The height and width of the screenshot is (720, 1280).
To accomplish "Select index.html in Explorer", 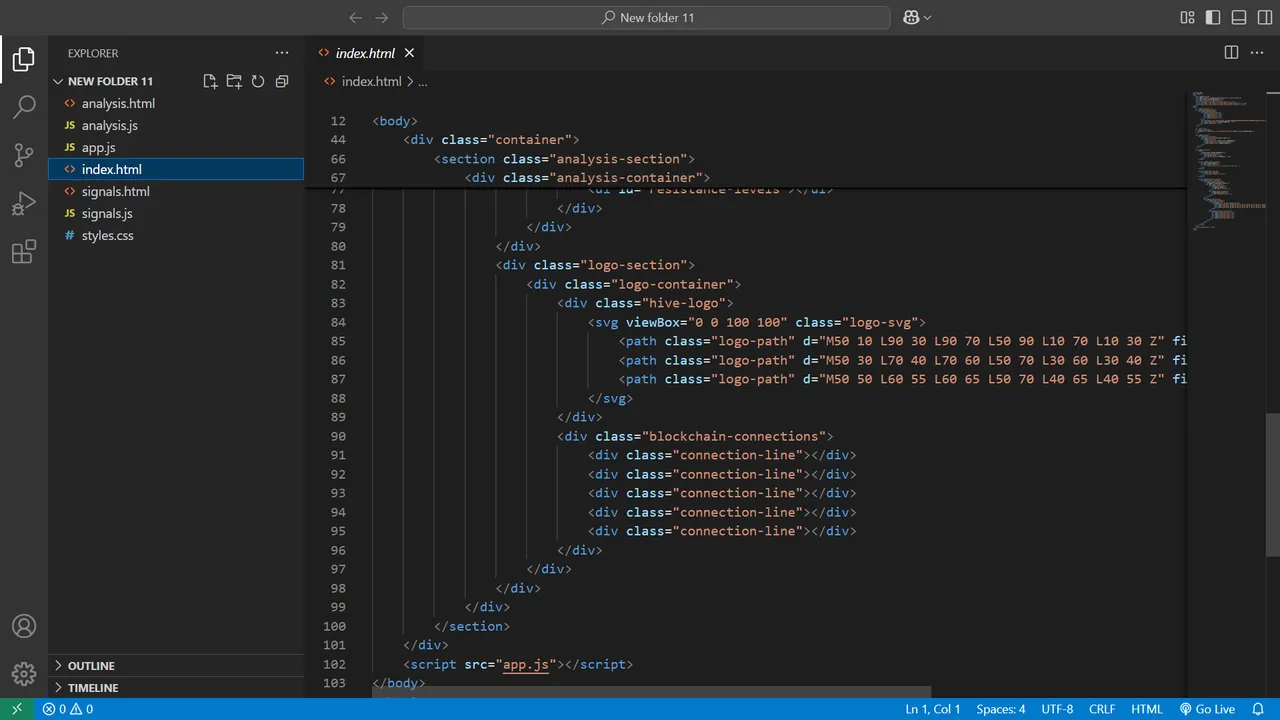I will click(176, 169).
